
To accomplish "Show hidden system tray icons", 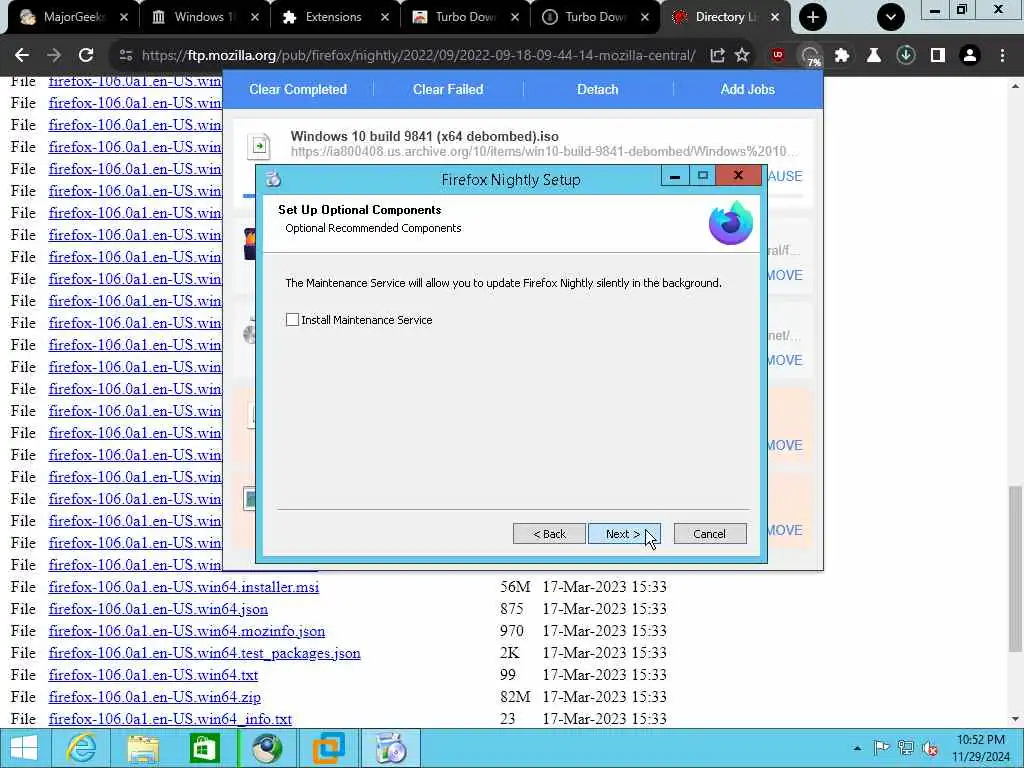I will 857,748.
